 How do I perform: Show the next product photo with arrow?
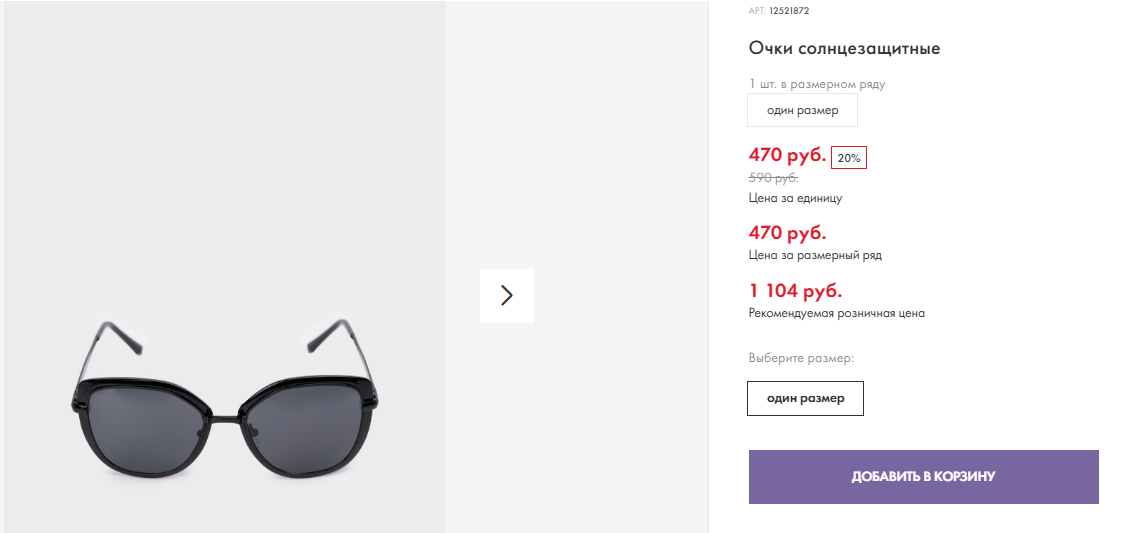pyautogui.click(x=507, y=295)
